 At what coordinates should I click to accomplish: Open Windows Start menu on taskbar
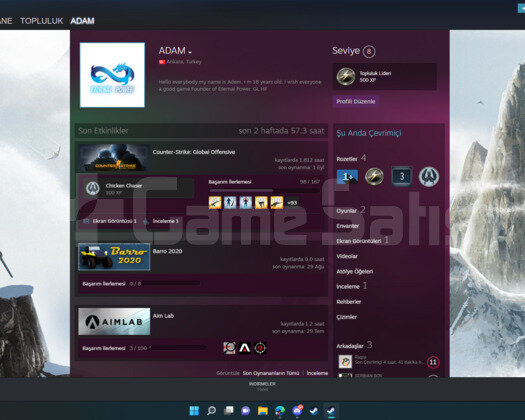(x=194, y=410)
